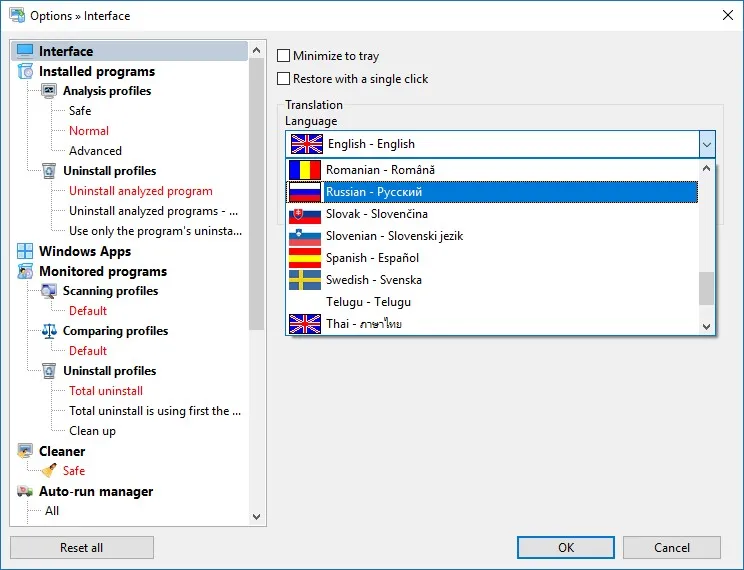
Task: Enable Minimize to tray checkbox
Action: [283, 56]
